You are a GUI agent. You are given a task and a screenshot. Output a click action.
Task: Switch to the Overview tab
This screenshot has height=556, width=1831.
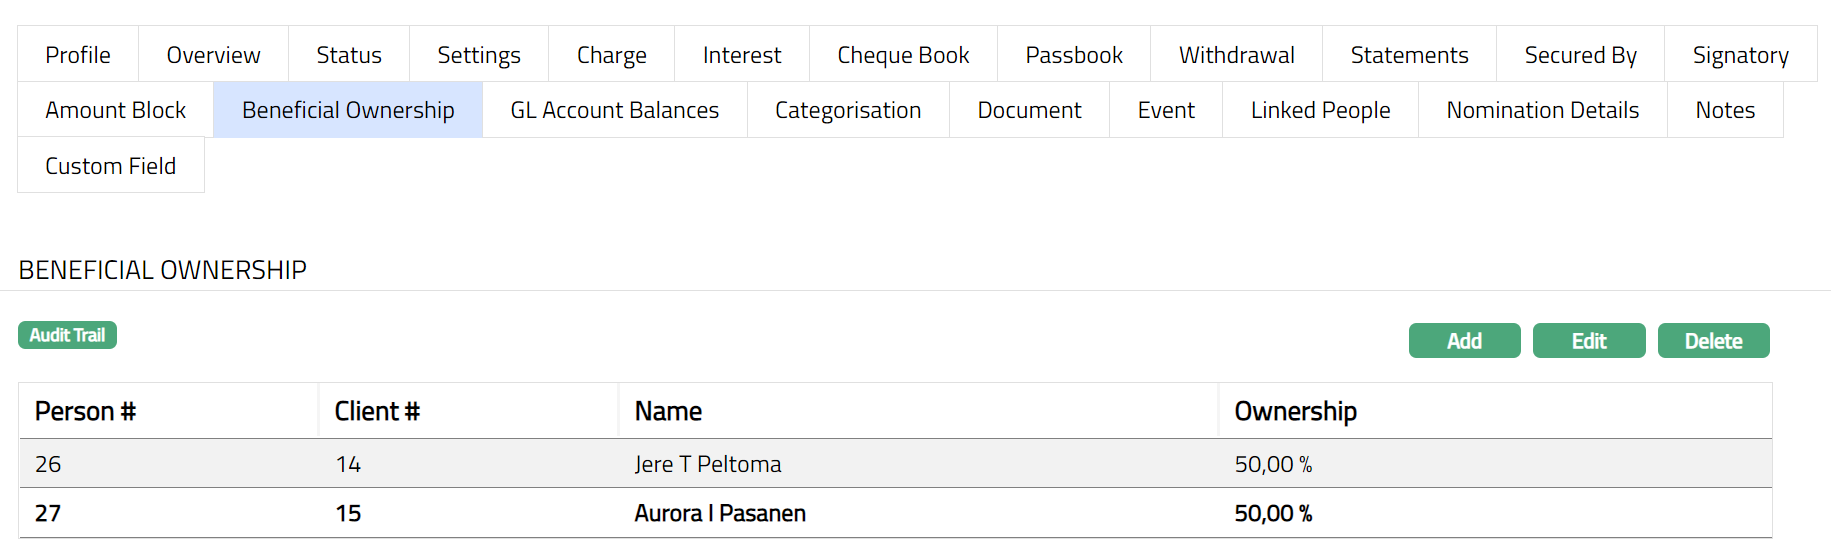(213, 55)
